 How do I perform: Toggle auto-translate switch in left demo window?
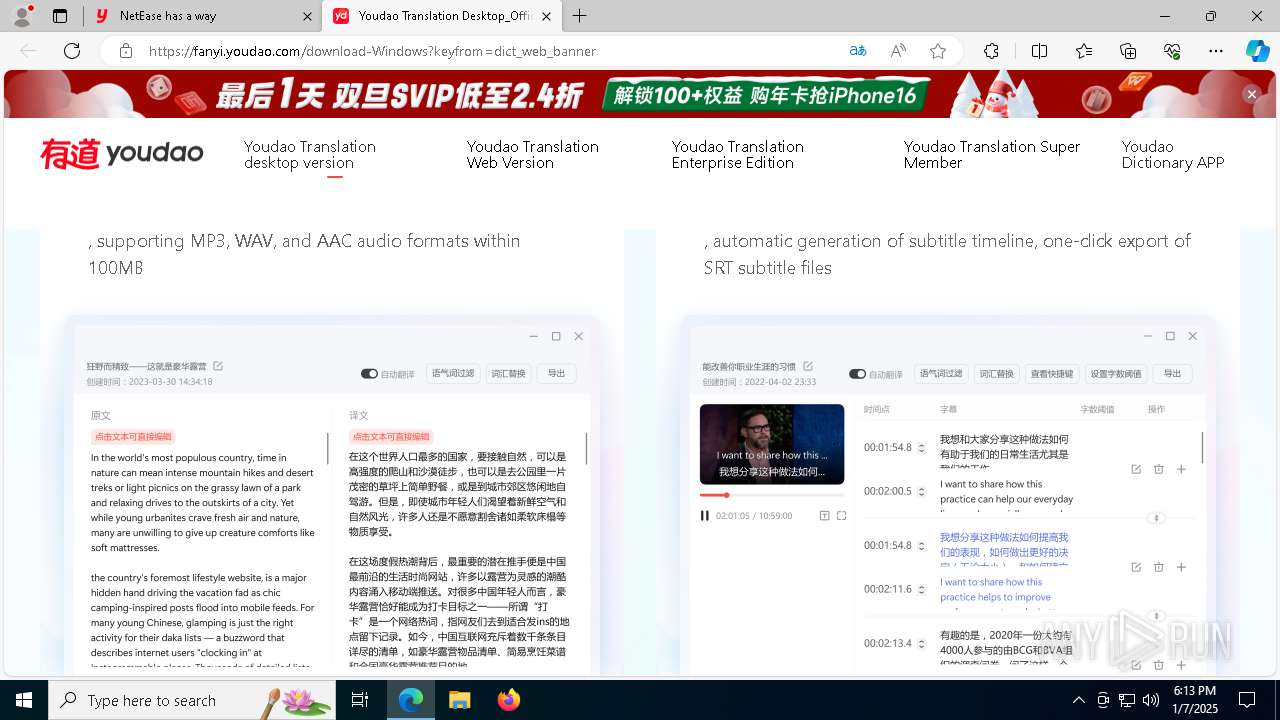(x=369, y=374)
